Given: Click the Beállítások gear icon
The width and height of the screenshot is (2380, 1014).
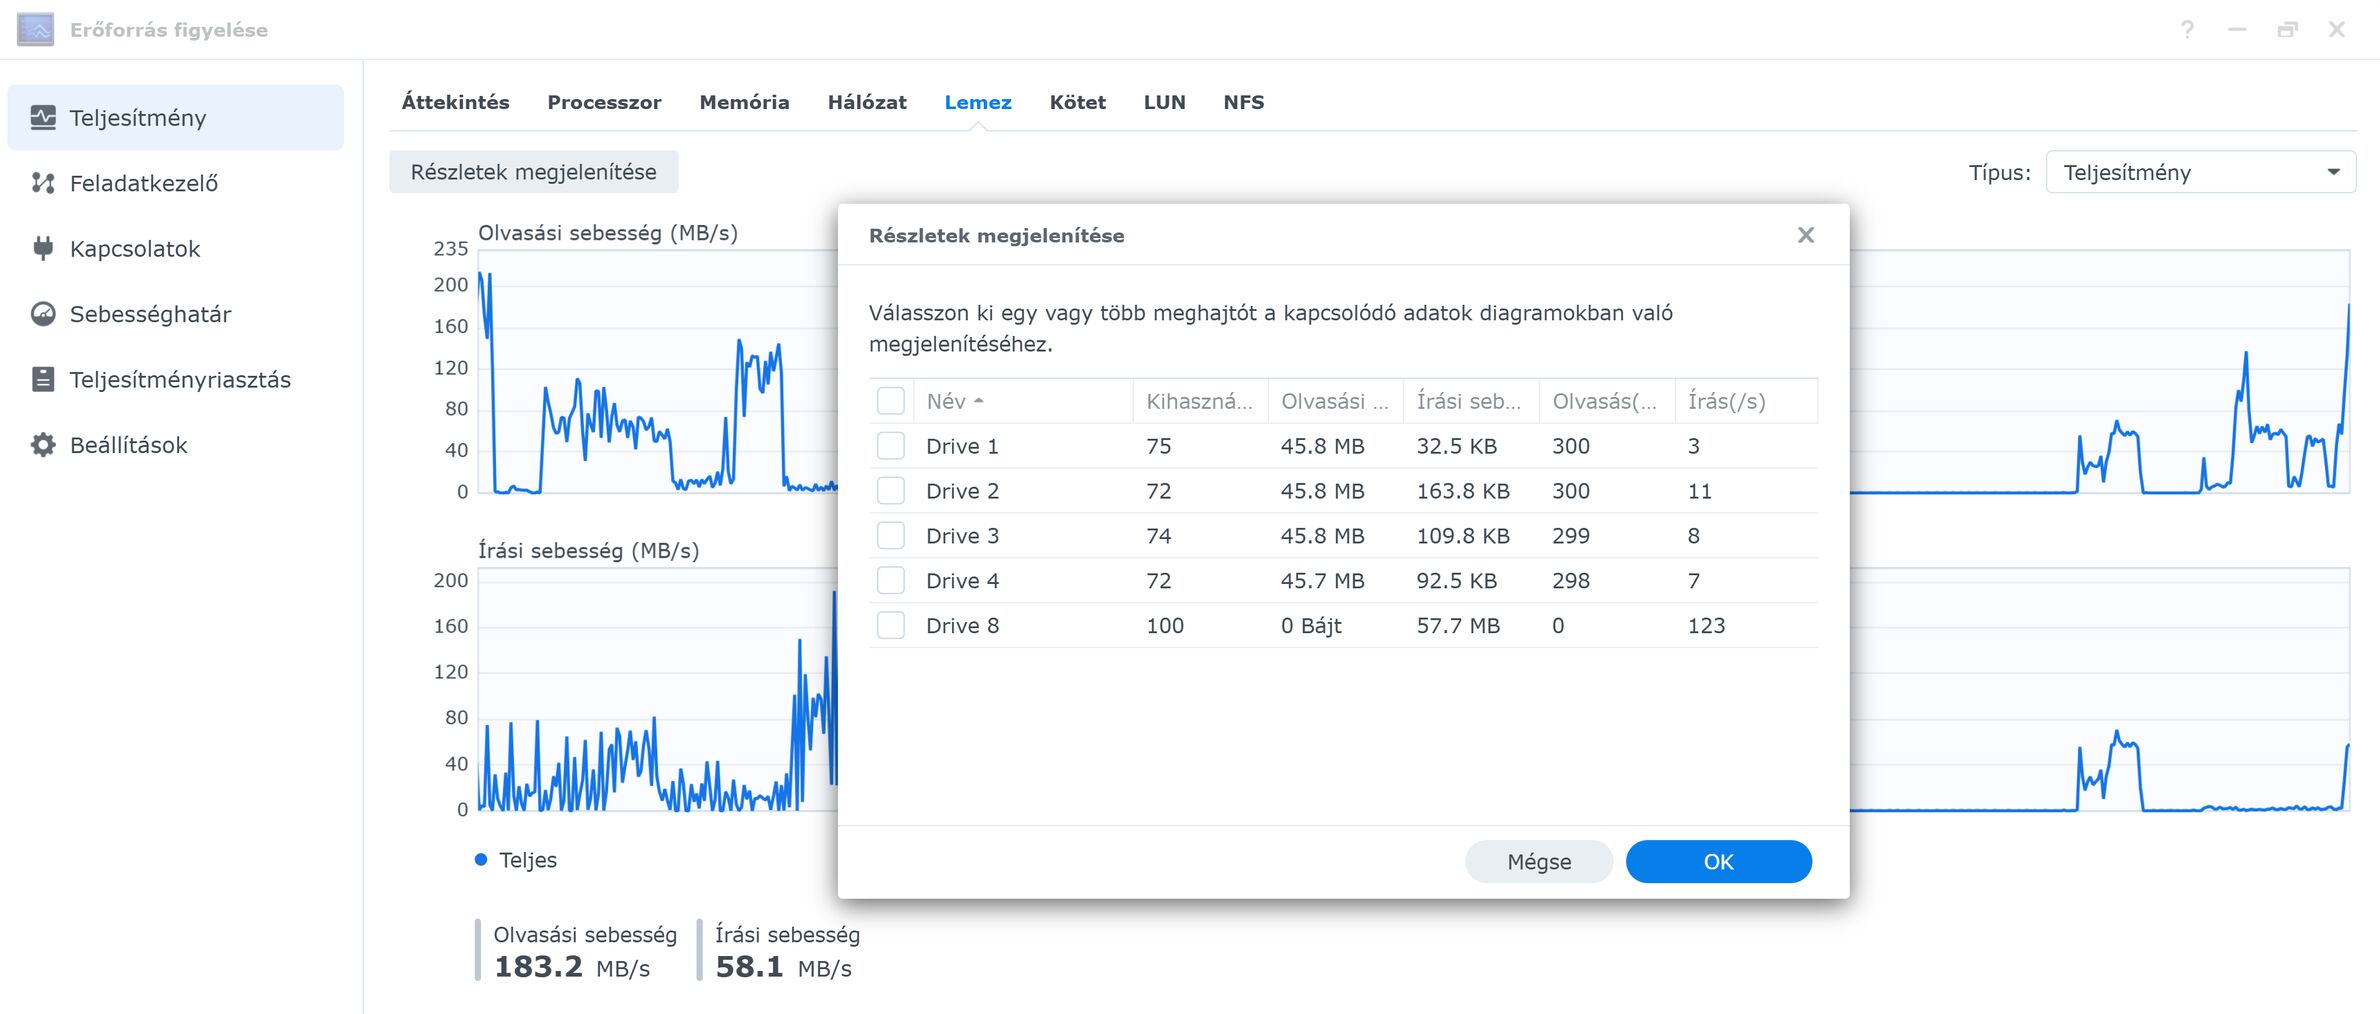Looking at the screenshot, I should click(x=43, y=445).
